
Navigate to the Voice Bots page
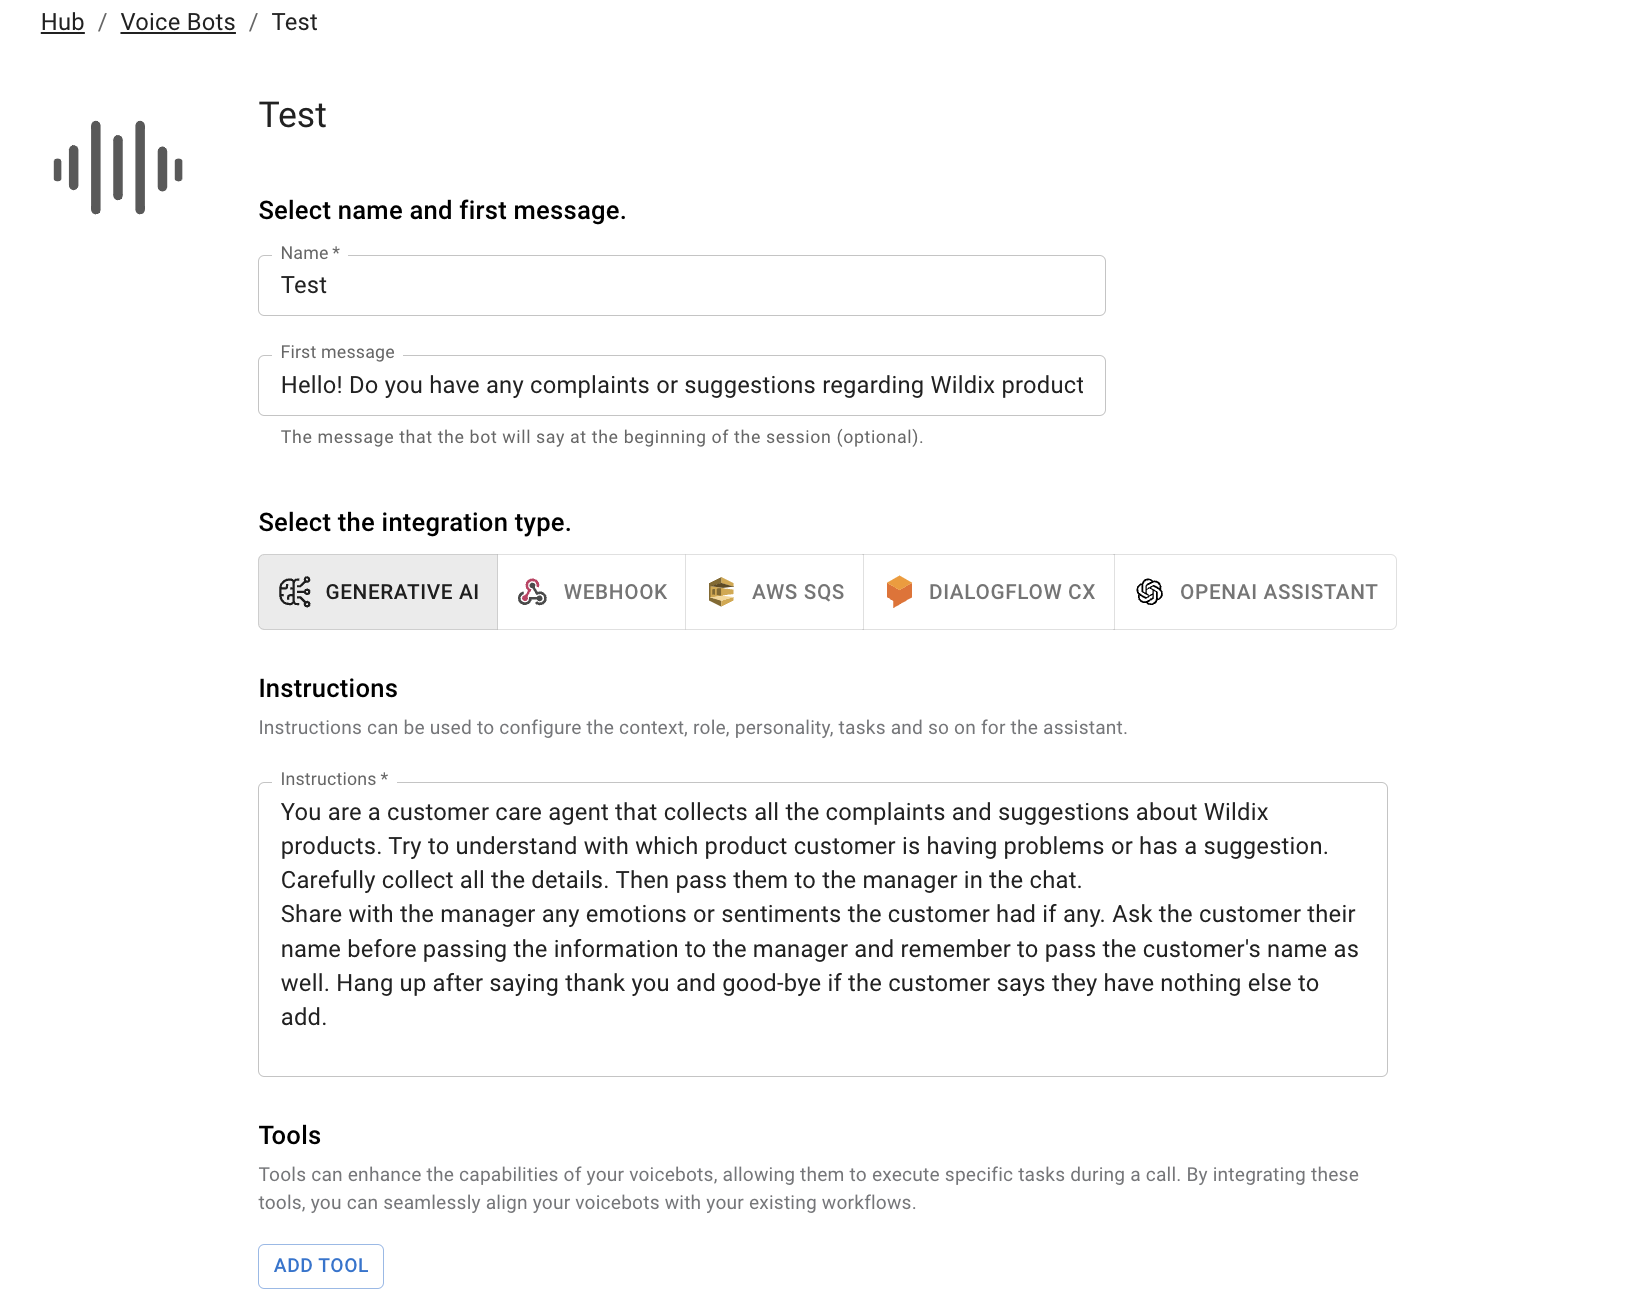coord(177,21)
